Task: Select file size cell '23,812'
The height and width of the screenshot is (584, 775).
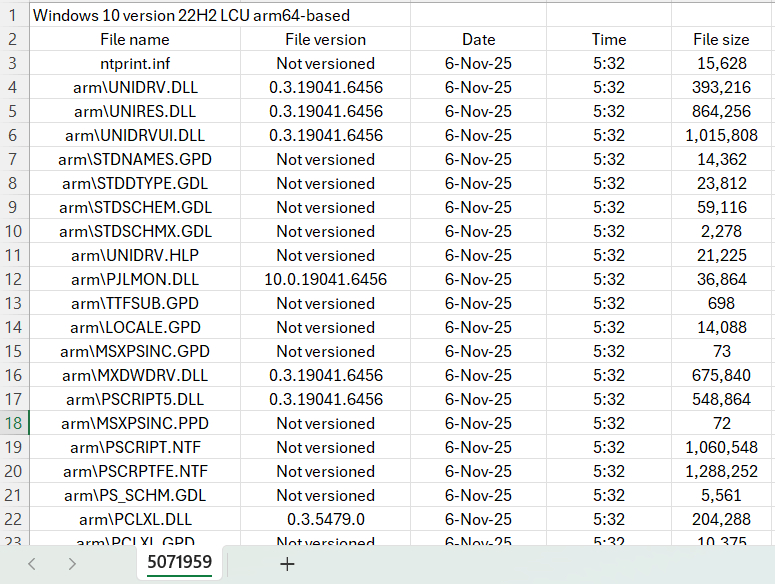Action: click(x=722, y=183)
